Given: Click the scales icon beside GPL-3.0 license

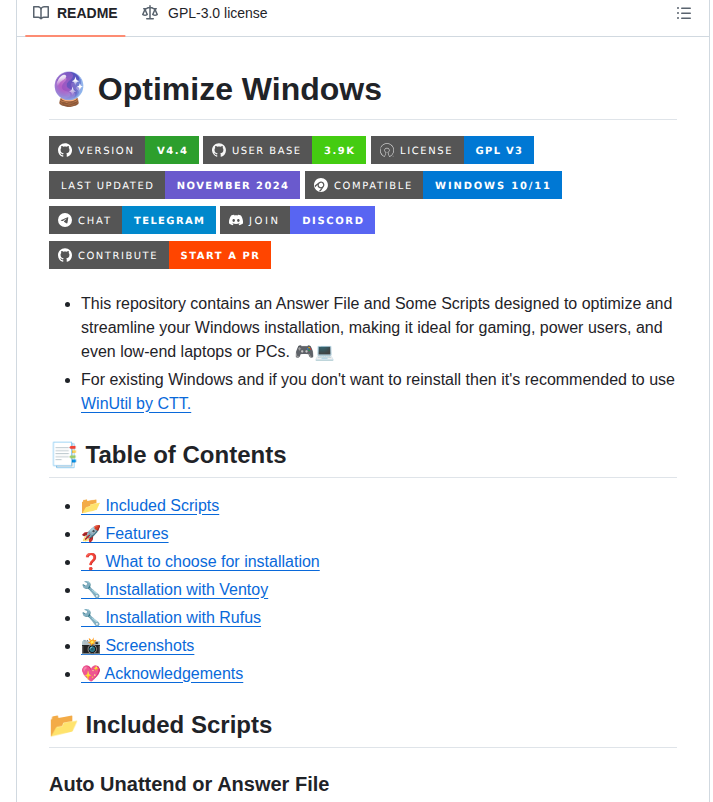Looking at the screenshot, I should pos(150,13).
